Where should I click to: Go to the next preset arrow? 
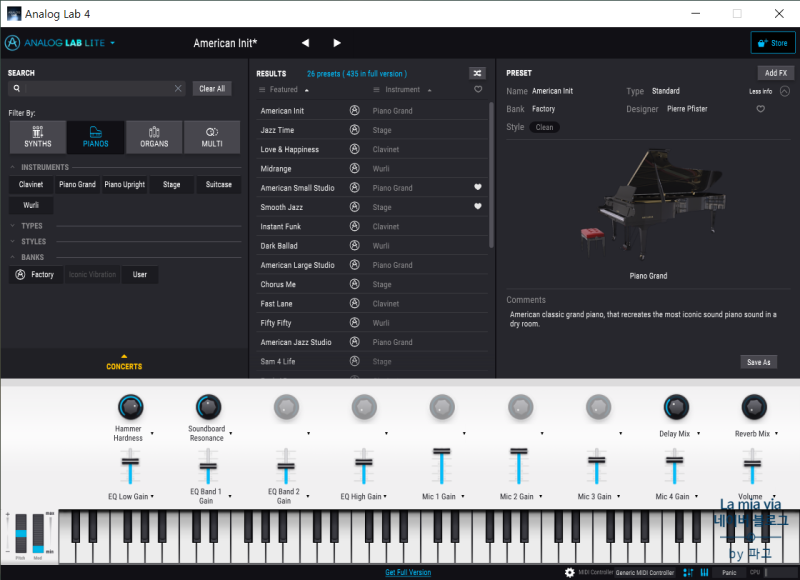tap(337, 43)
